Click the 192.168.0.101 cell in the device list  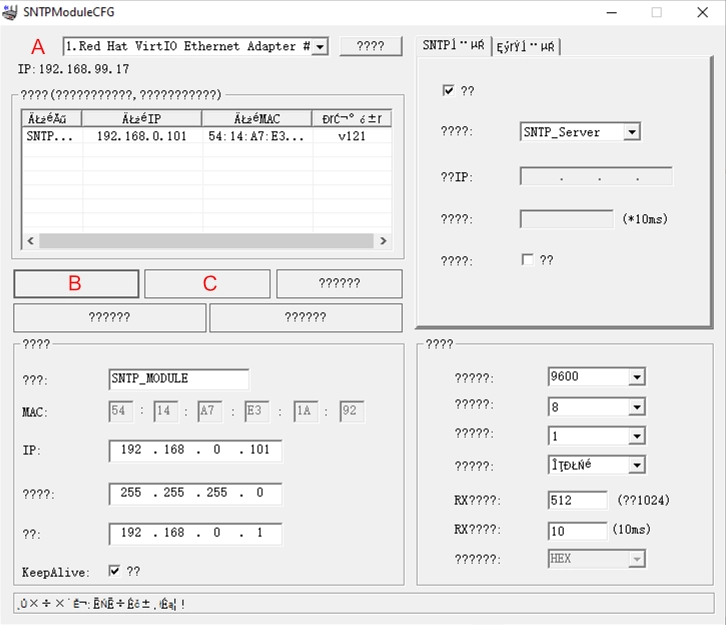[x=142, y=136]
